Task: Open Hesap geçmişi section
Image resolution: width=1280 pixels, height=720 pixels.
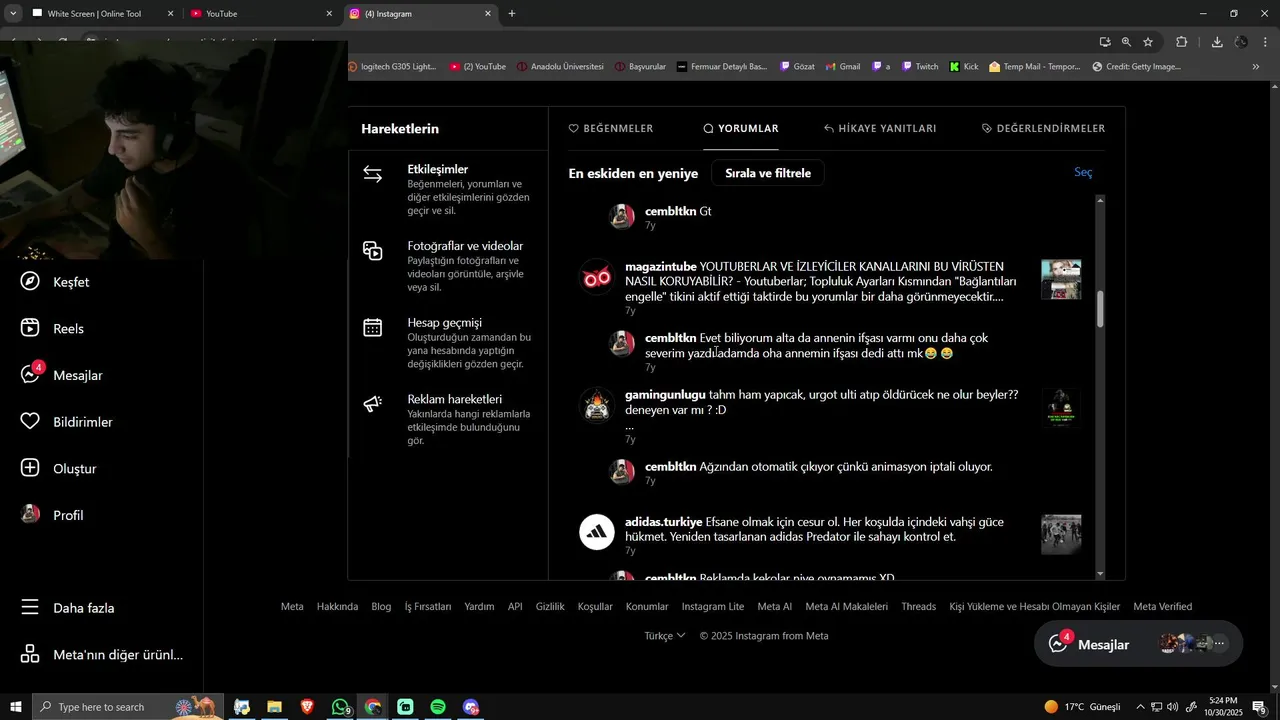Action: click(448, 343)
